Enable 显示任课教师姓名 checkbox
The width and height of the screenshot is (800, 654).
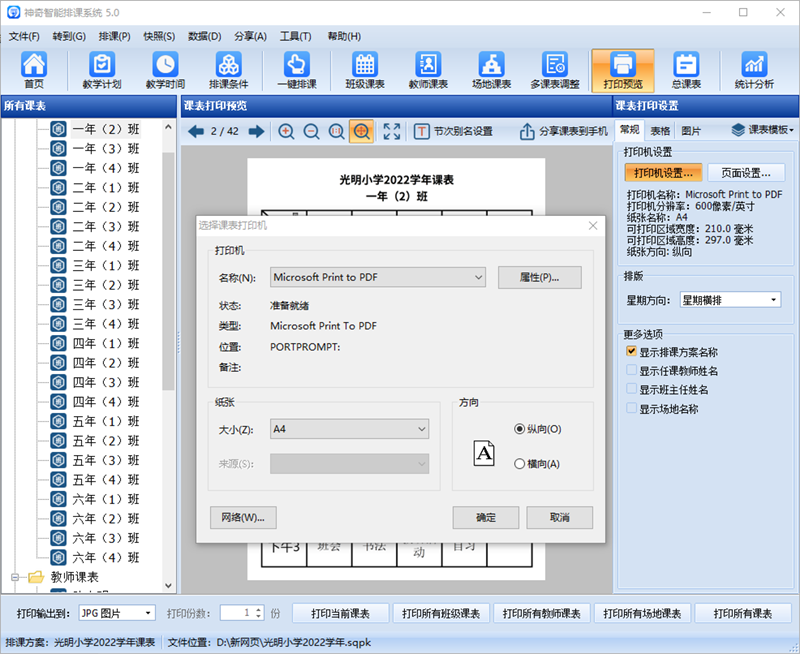pyautogui.click(x=631, y=371)
